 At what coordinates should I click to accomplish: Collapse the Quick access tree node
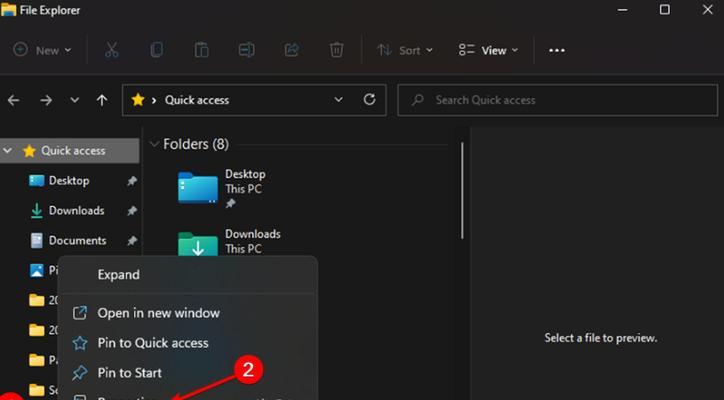(8, 151)
